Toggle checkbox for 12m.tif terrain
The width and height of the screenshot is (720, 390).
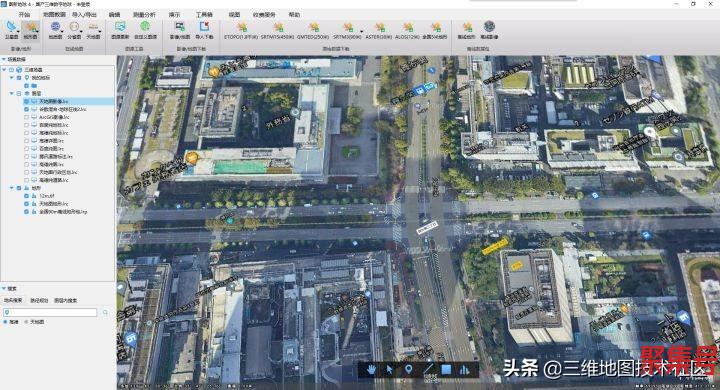pyautogui.click(x=26, y=196)
